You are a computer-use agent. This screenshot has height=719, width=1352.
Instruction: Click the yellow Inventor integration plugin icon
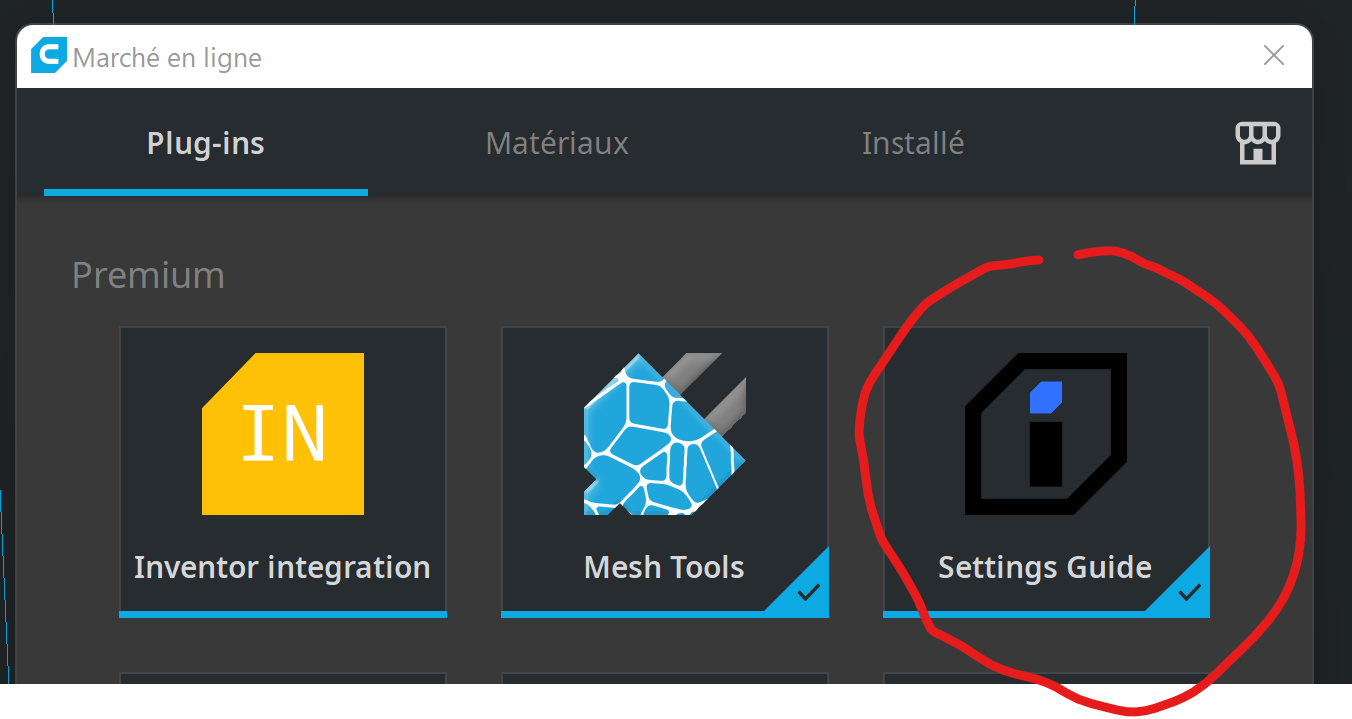283,434
